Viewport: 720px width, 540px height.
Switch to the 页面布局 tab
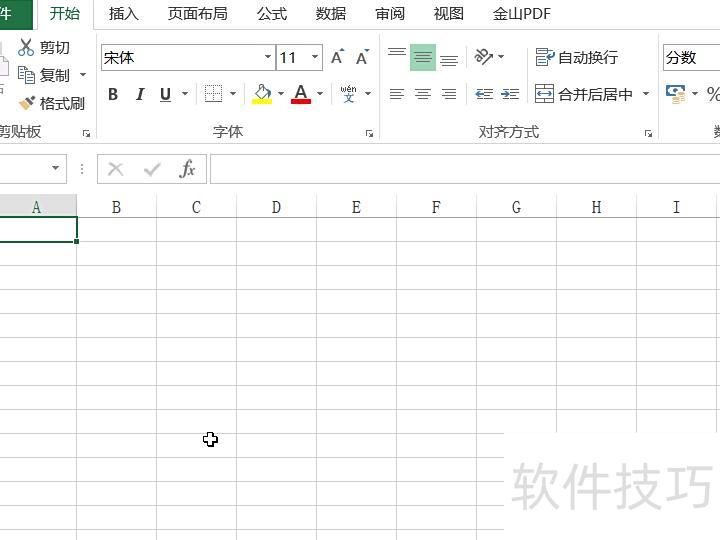[x=197, y=14]
